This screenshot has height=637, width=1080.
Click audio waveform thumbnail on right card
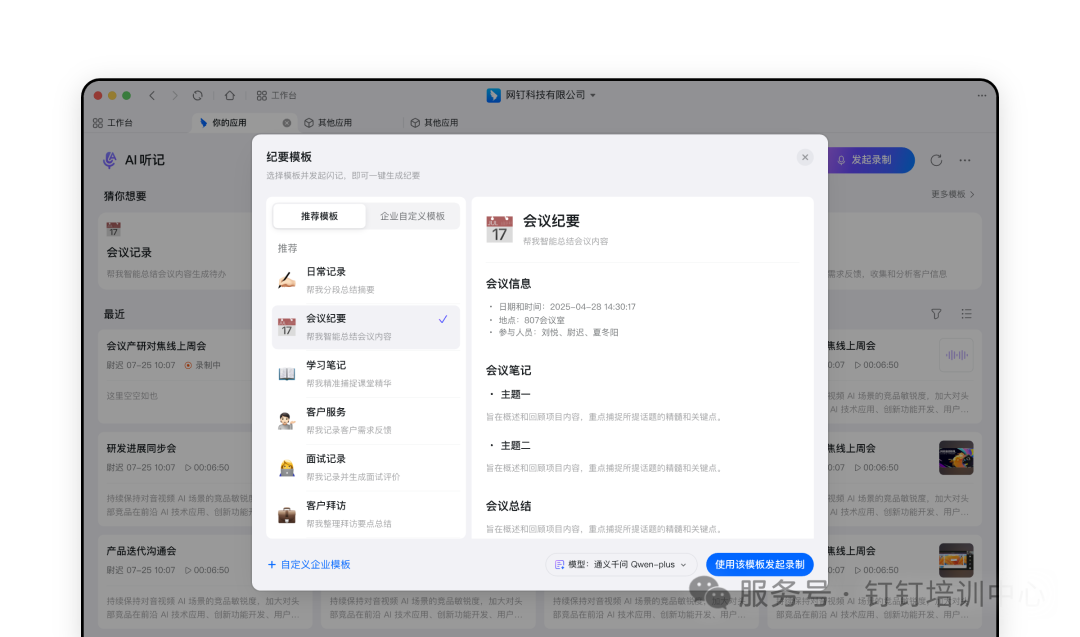(x=956, y=355)
